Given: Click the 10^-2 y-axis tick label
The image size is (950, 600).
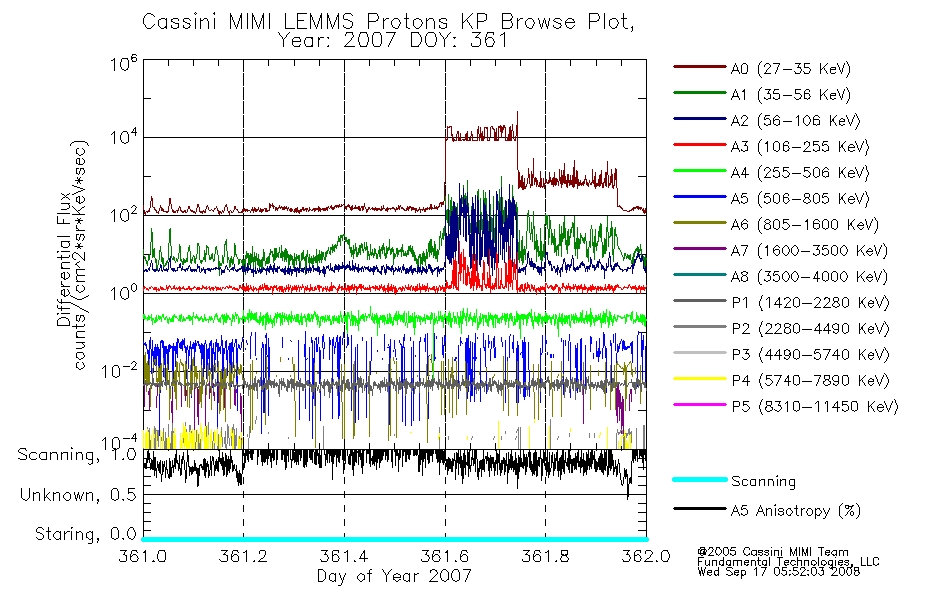Looking at the screenshot, I should (120, 369).
